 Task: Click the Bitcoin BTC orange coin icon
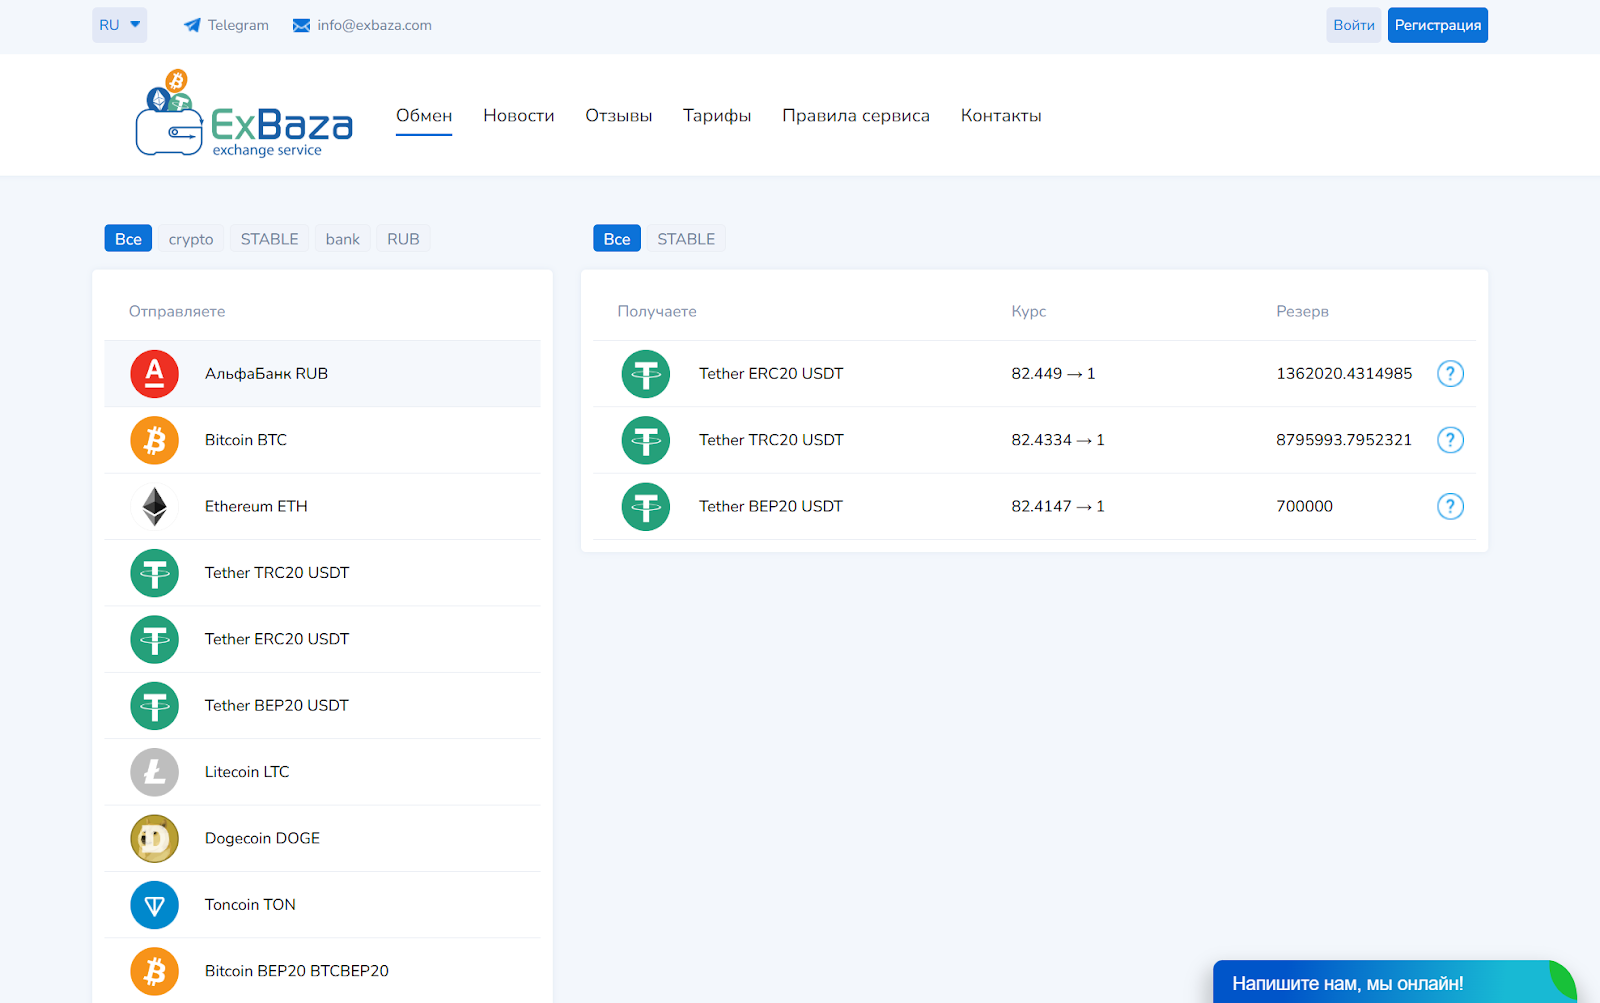click(154, 440)
